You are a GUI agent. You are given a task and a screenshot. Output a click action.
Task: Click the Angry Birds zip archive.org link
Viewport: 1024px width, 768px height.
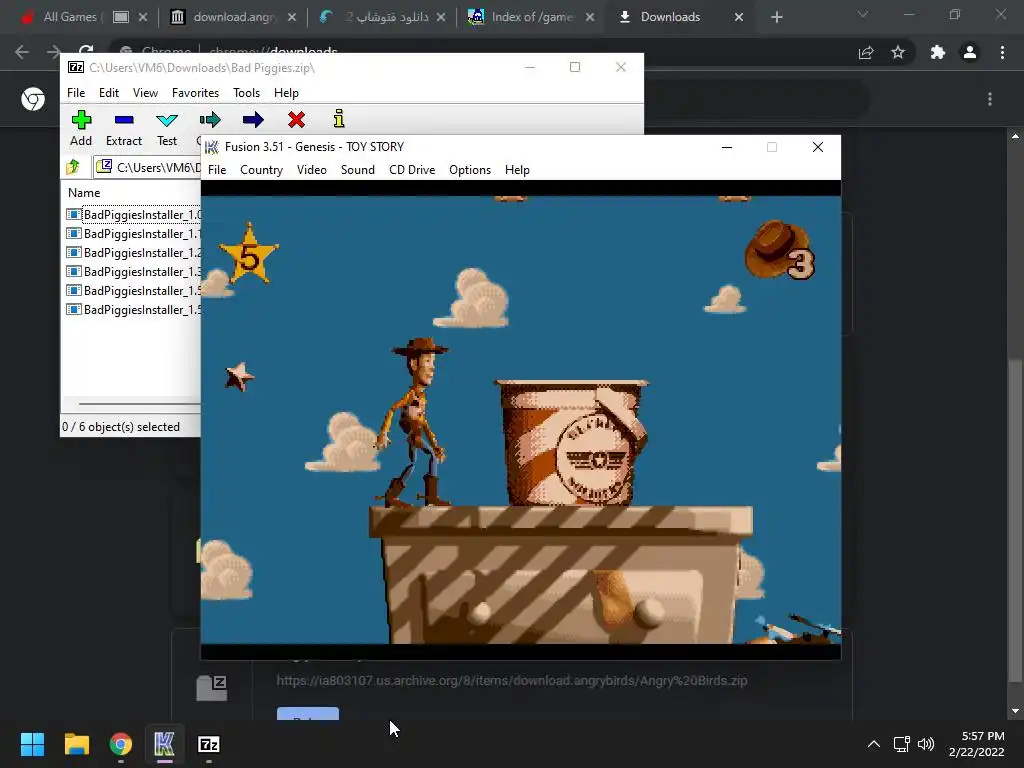511,680
